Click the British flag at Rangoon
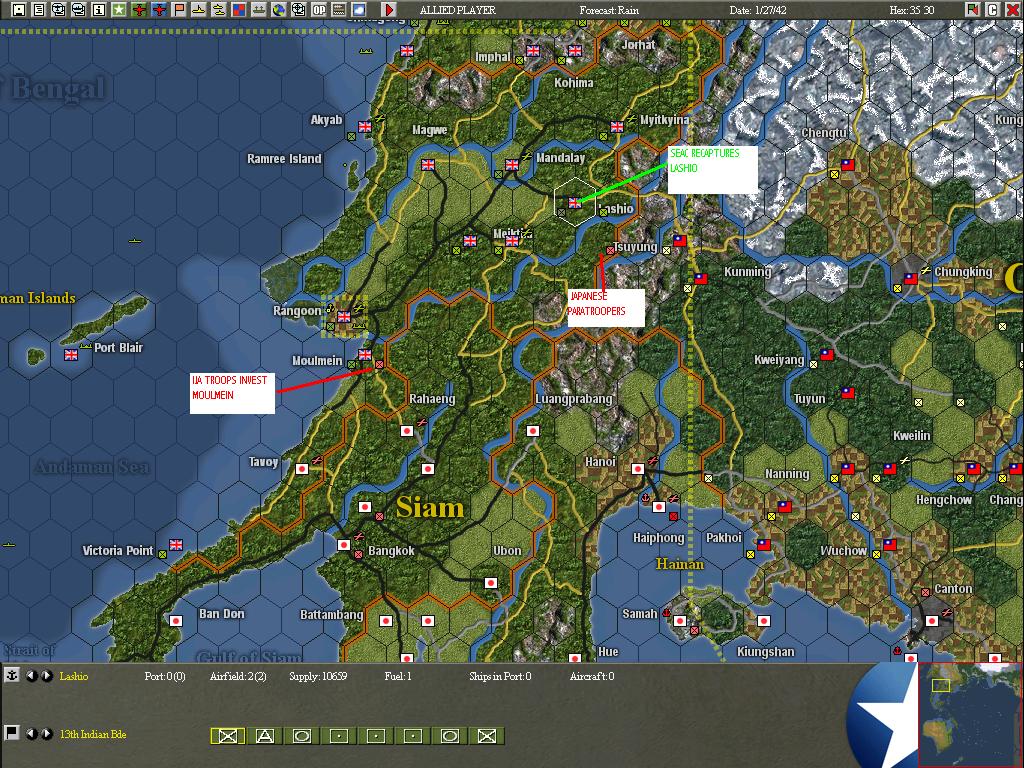This screenshot has height=768, width=1024. [344, 317]
